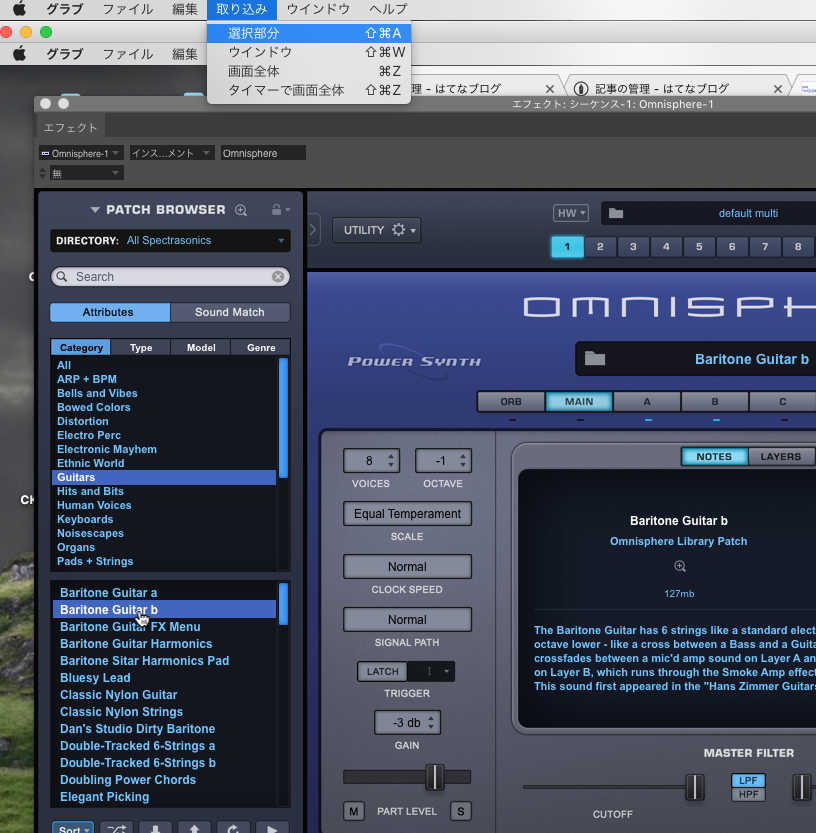Click the Equal Temperament scale button

click(407, 514)
